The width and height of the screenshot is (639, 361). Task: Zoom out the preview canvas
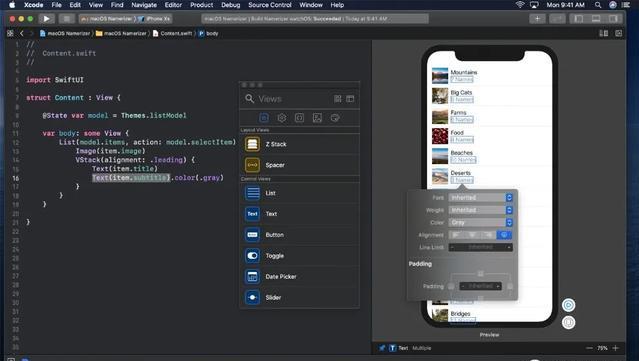(589, 348)
